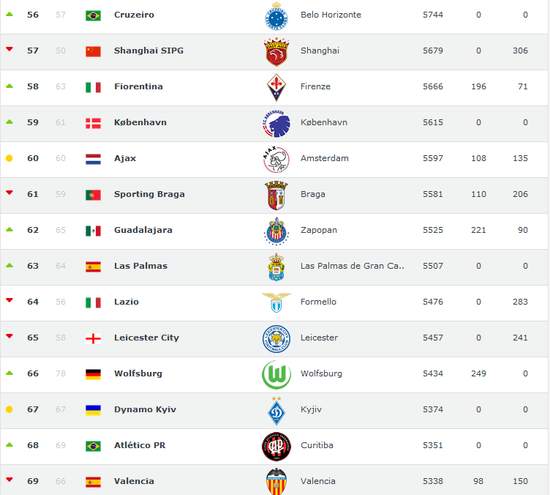Click the Mexican flag beside Guadalajara
Viewport: 550px width, 495px height.
93,231
